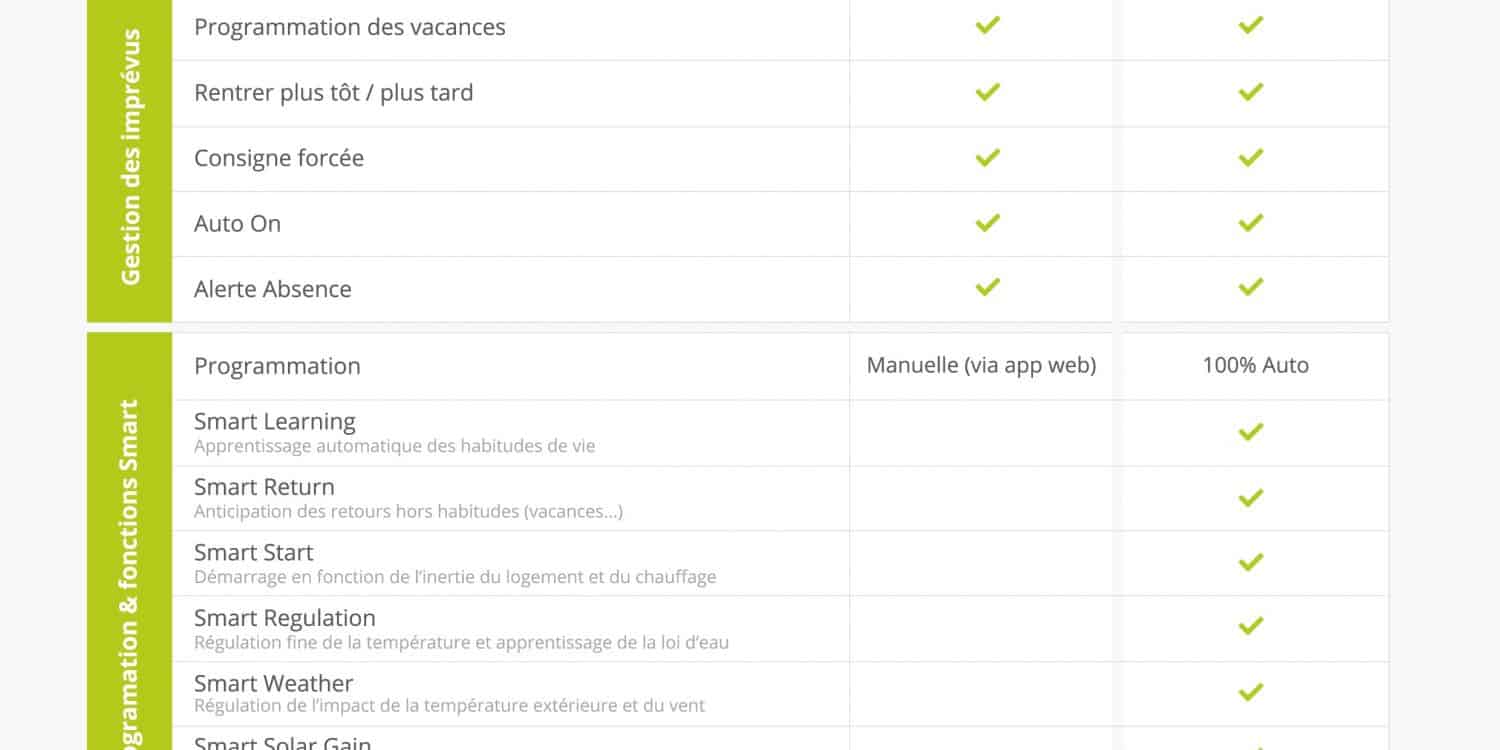
Task: Click the checkmark in the Smart Learning row
Action: coord(1250,432)
